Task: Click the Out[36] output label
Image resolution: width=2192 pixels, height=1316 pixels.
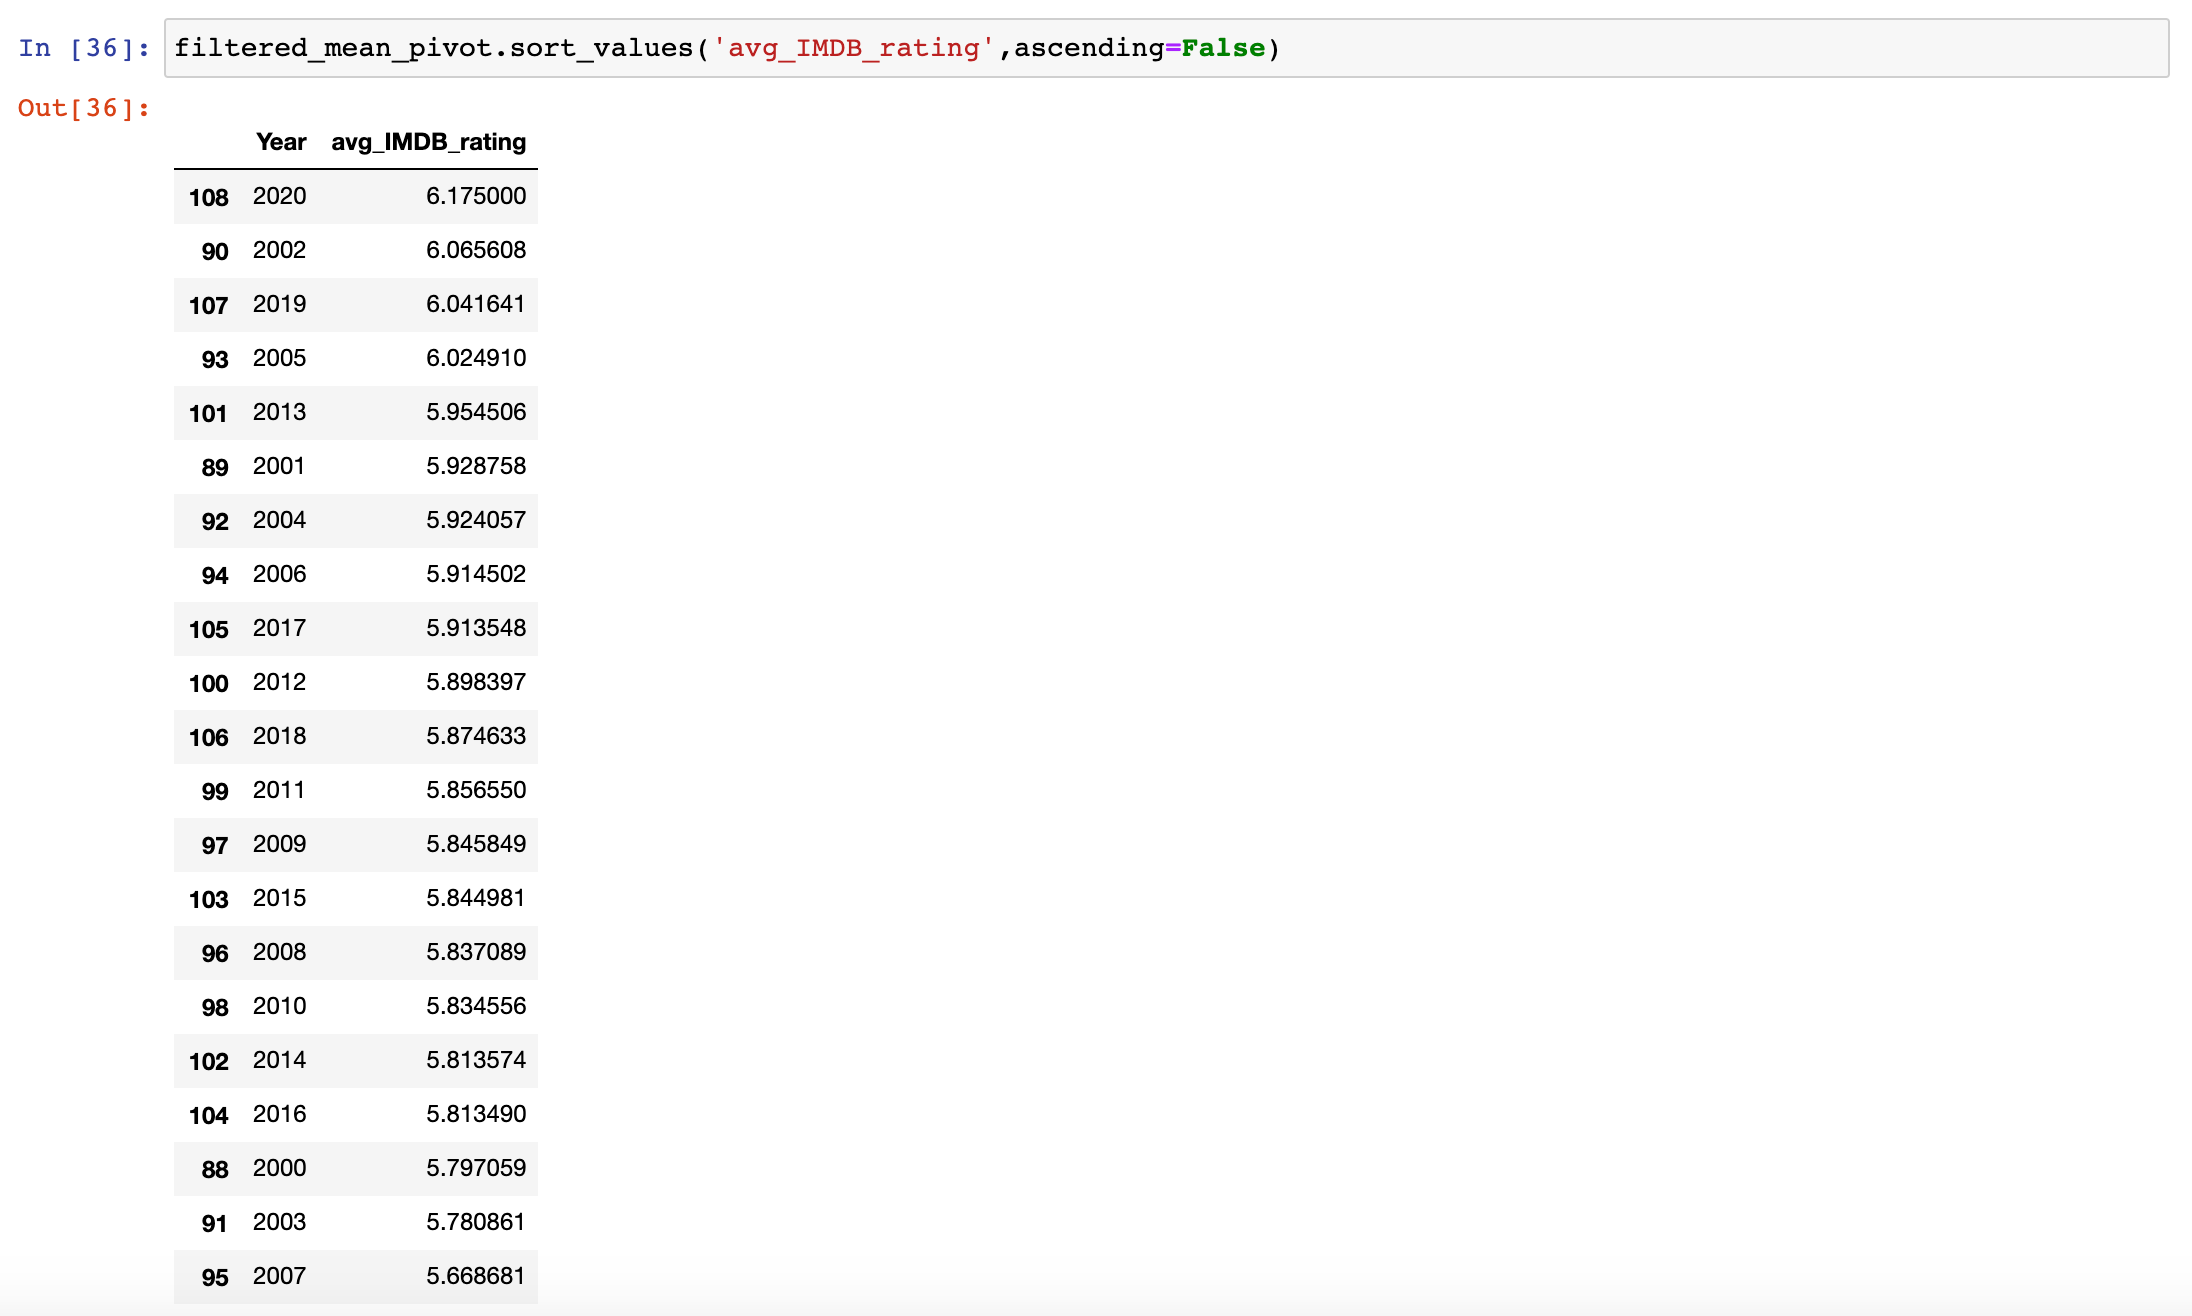Action: (x=84, y=108)
